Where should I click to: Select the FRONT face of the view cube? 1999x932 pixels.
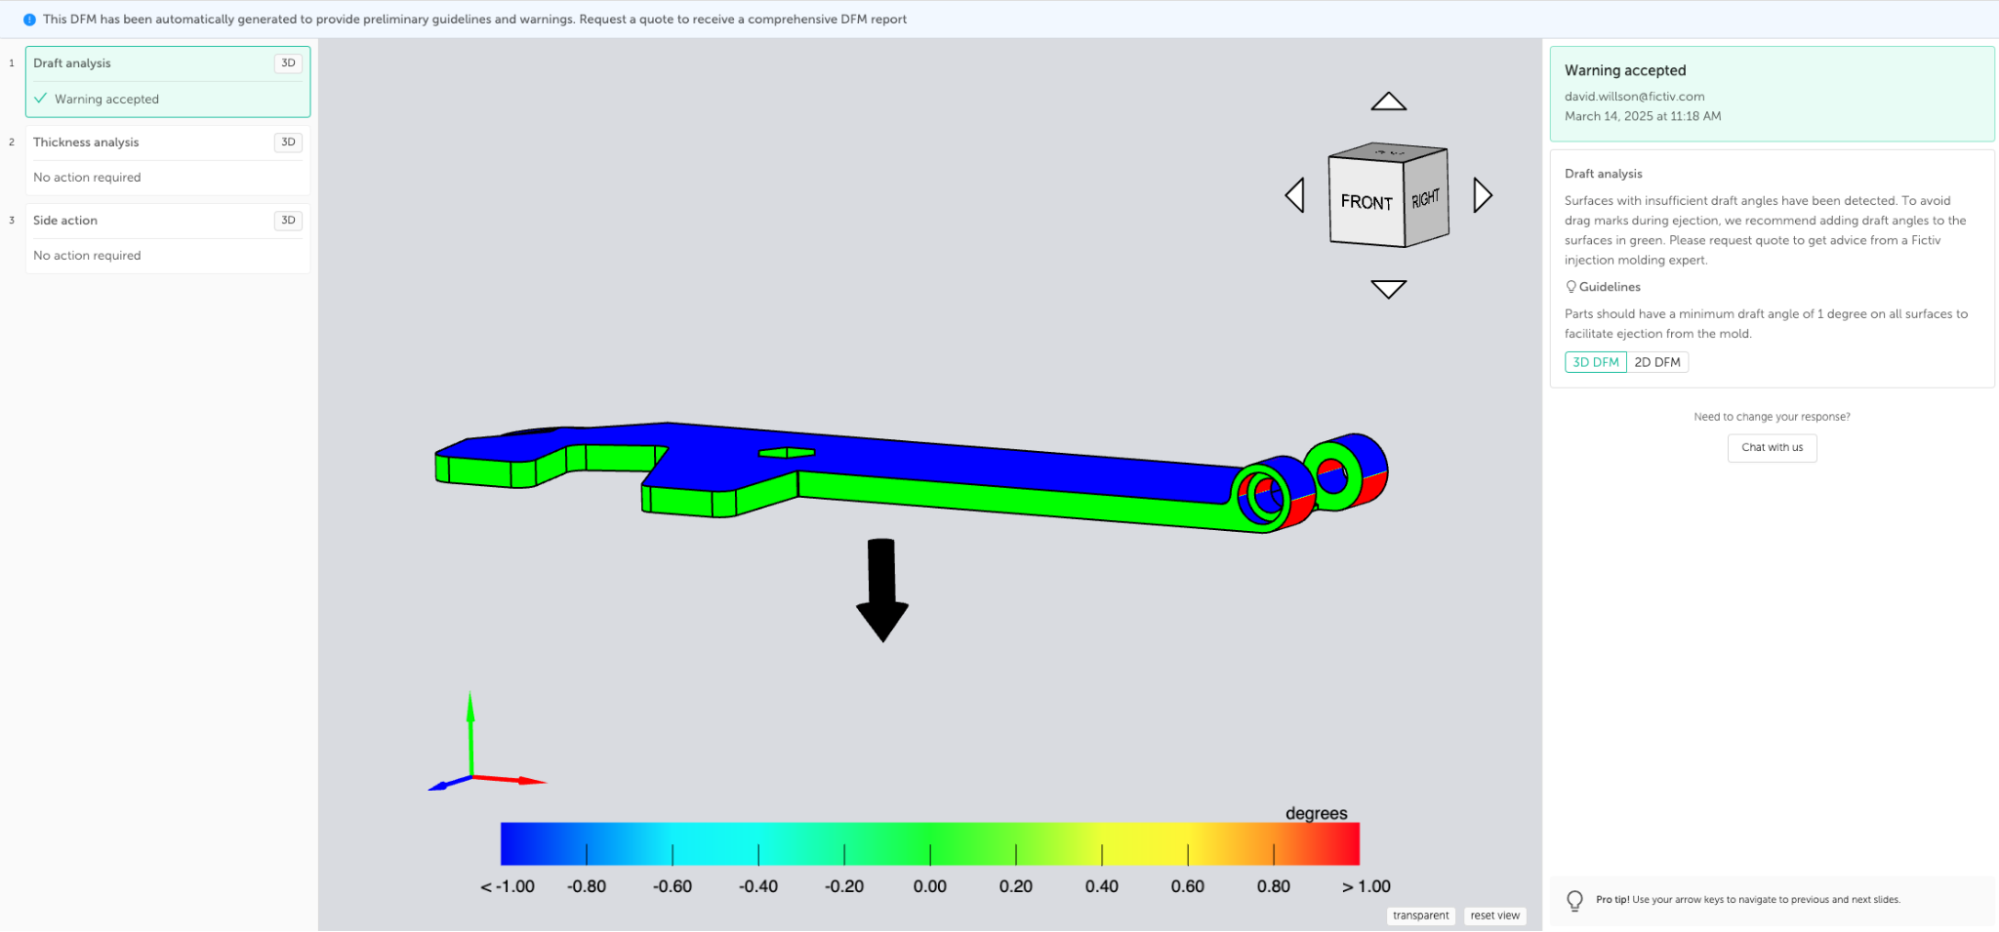point(1366,202)
